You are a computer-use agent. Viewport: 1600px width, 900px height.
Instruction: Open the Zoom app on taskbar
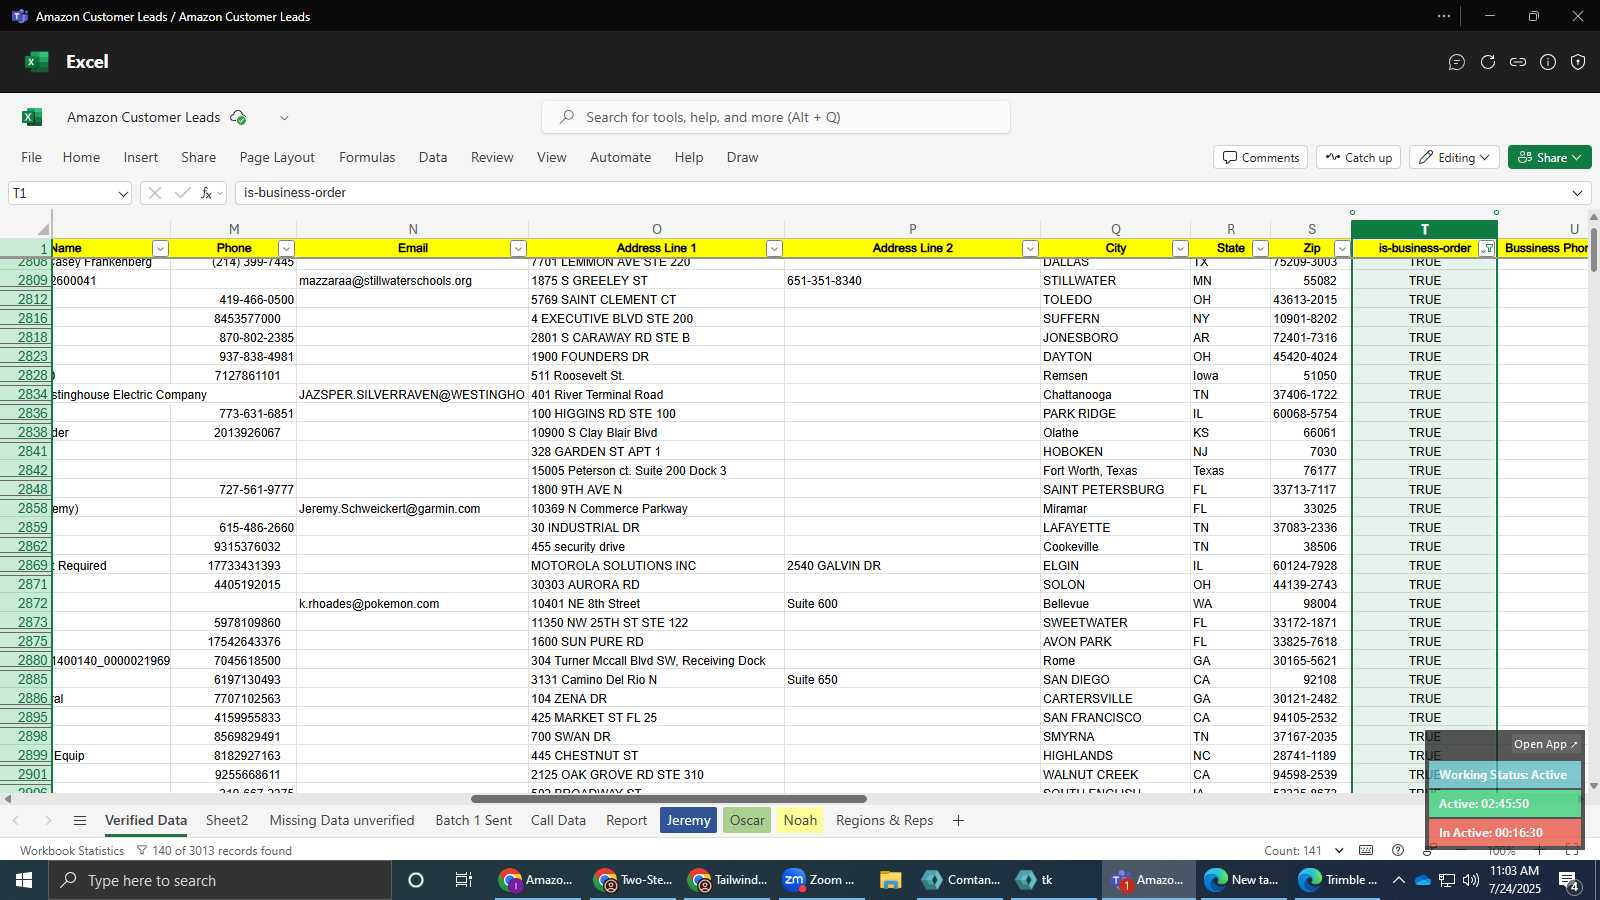[819, 880]
